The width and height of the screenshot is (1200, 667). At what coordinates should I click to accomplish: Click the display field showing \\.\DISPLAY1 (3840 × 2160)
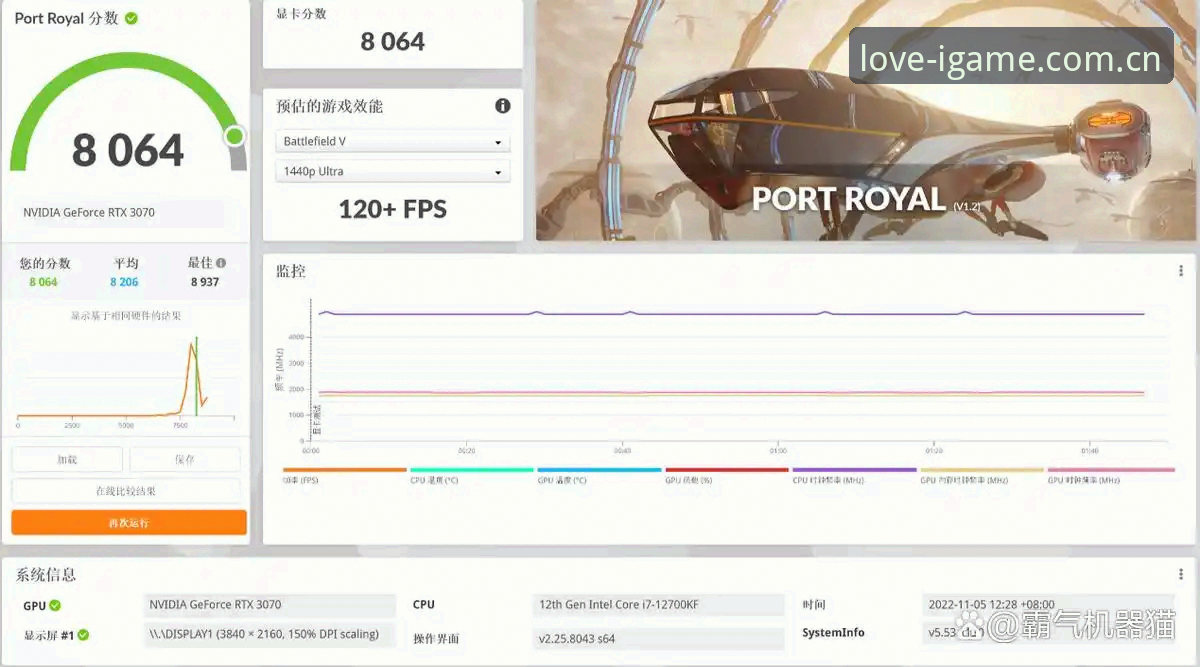click(270, 634)
